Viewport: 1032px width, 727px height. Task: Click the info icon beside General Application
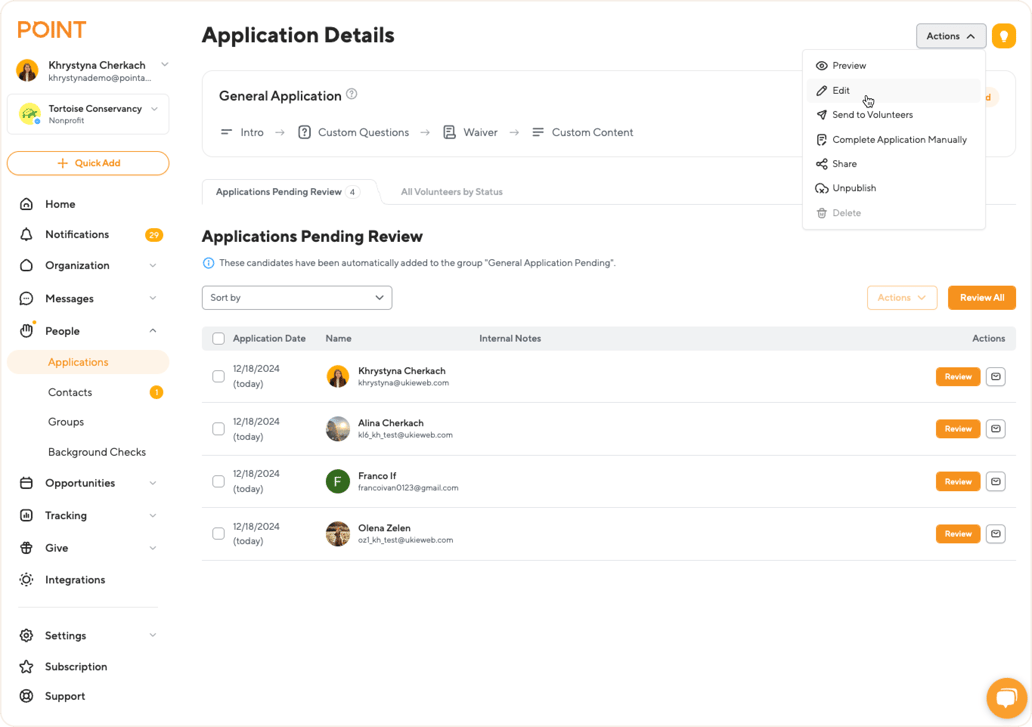pyautogui.click(x=351, y=92)
